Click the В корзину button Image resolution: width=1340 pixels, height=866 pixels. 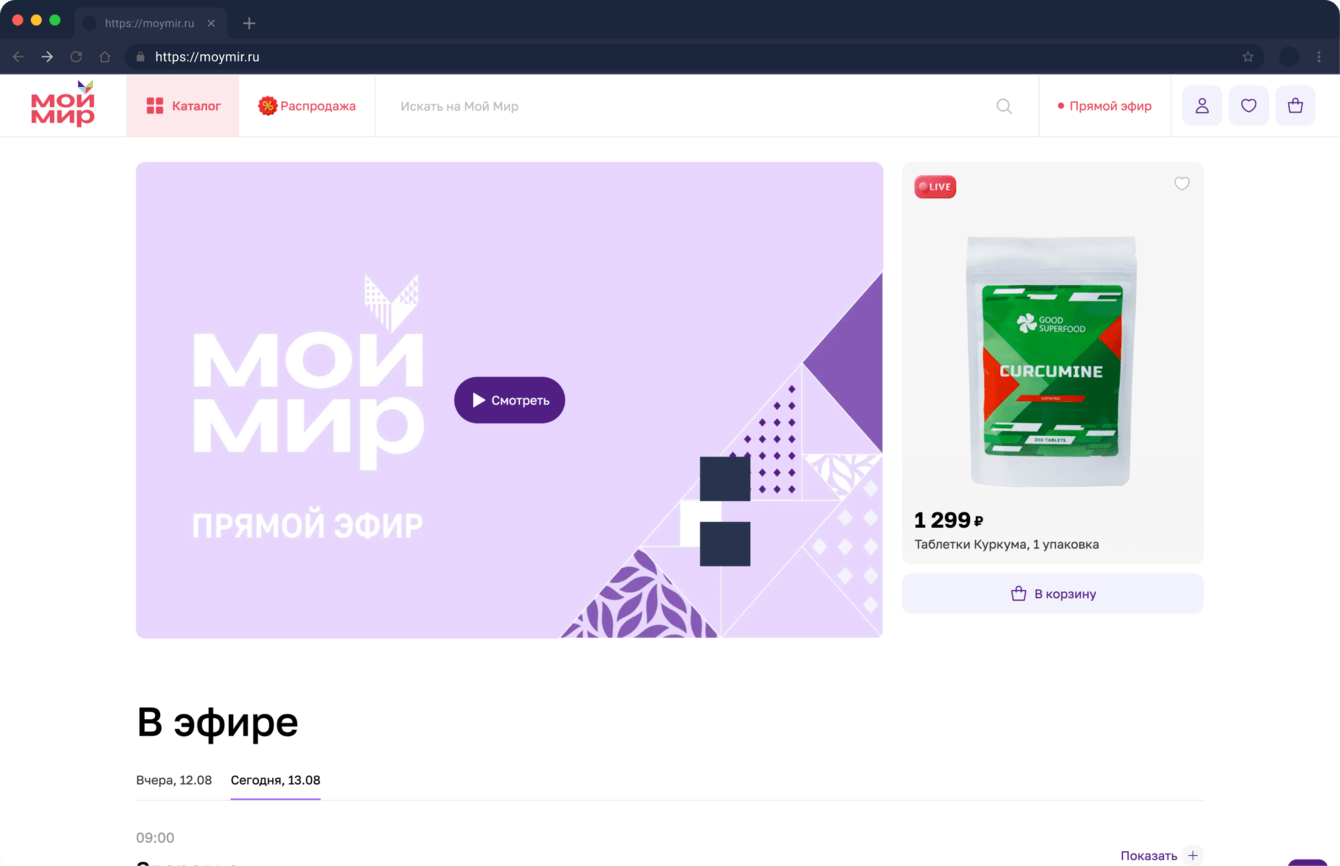coord(1053,594)
